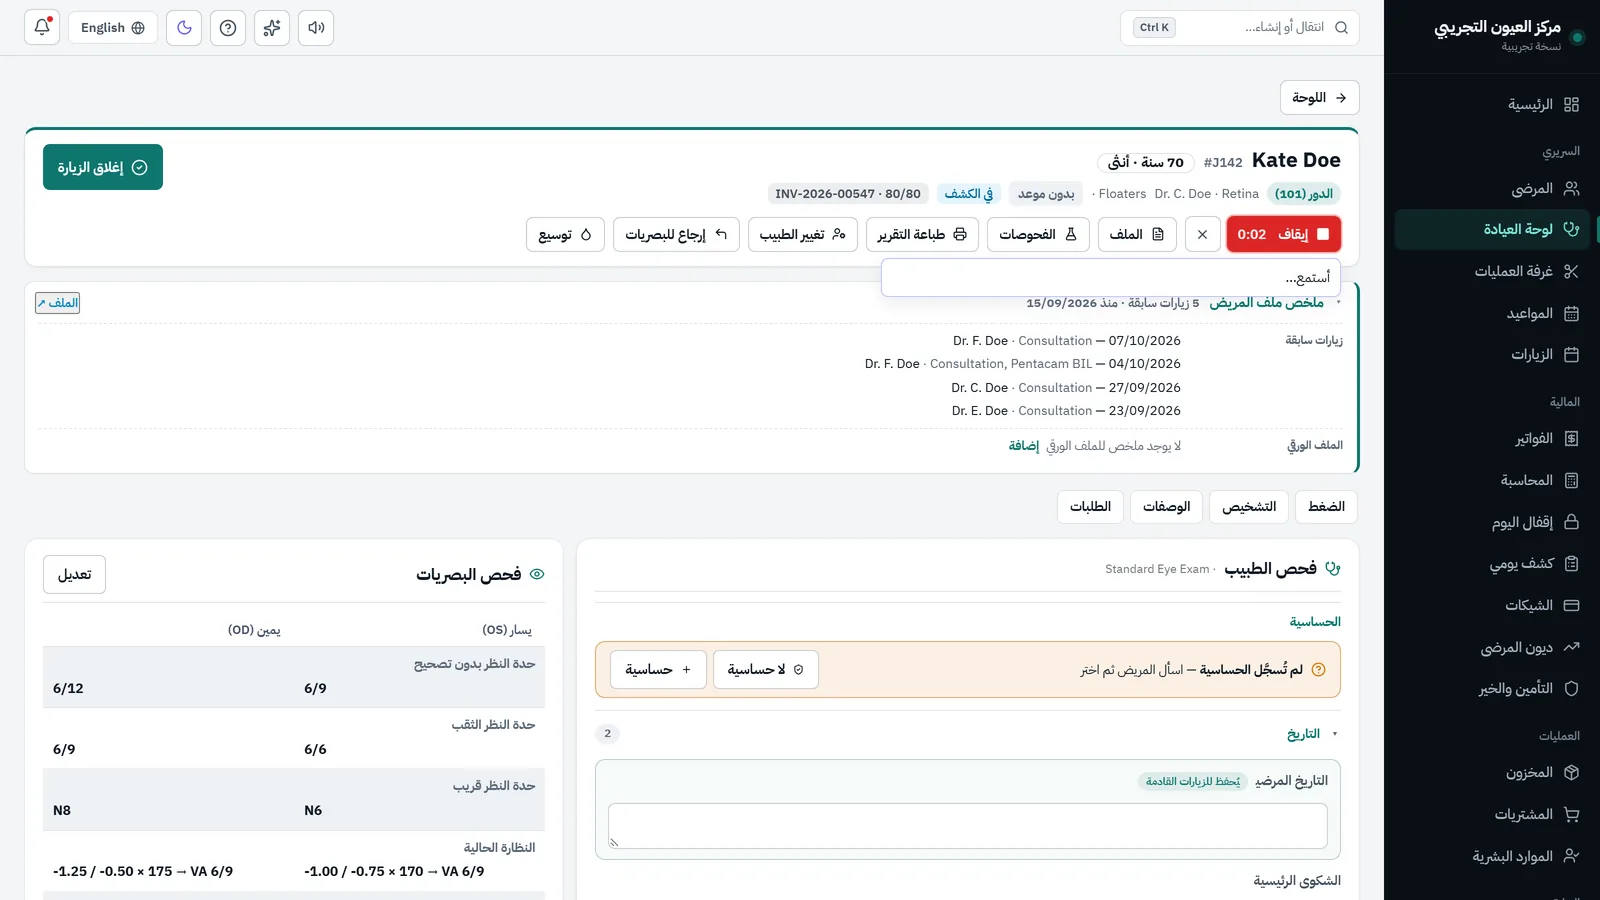Click طباعة التقرير print report
1600x900 pixels.
[x=922, y=234]
